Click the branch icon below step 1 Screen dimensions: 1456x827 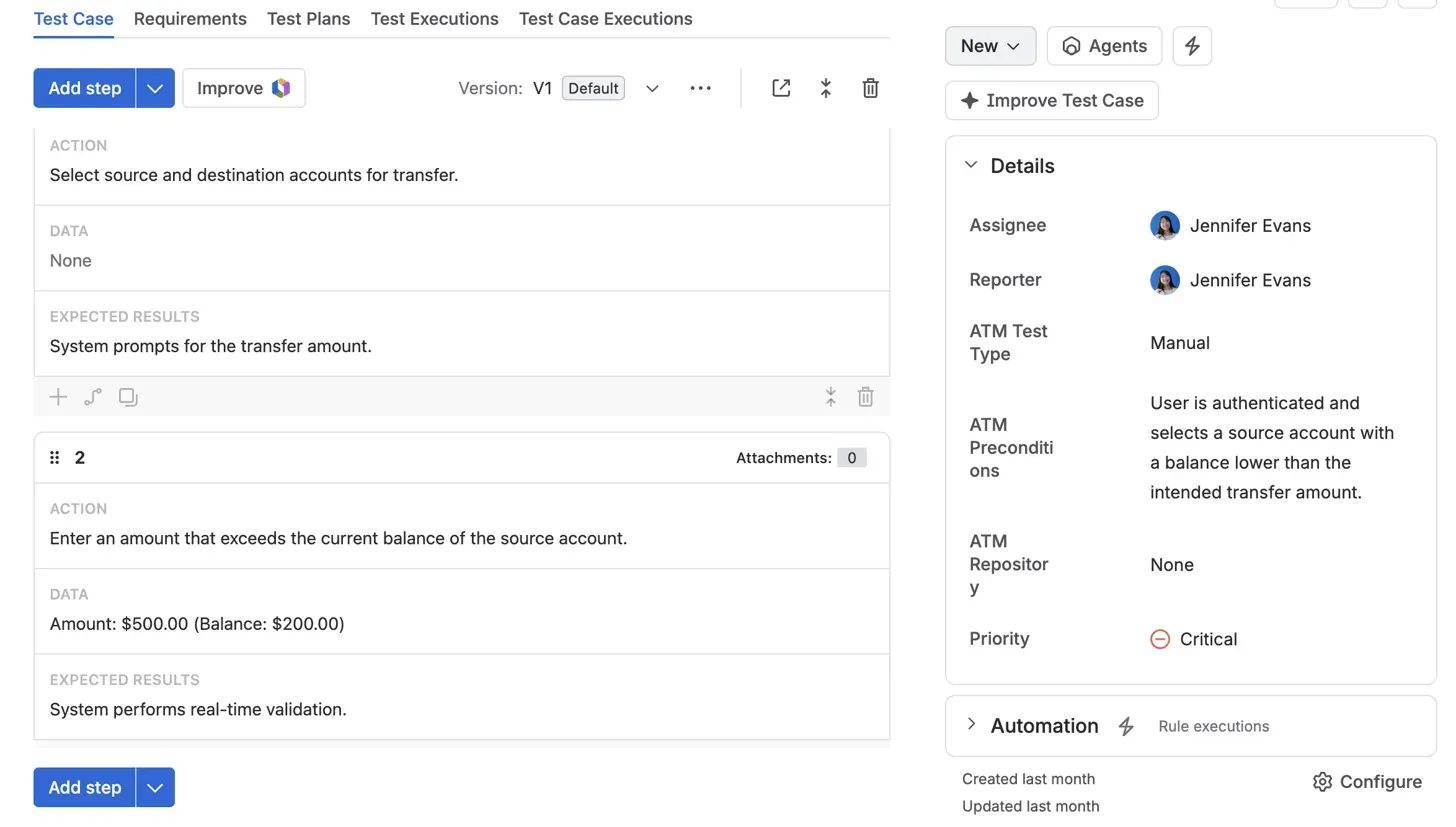point(93,397)
